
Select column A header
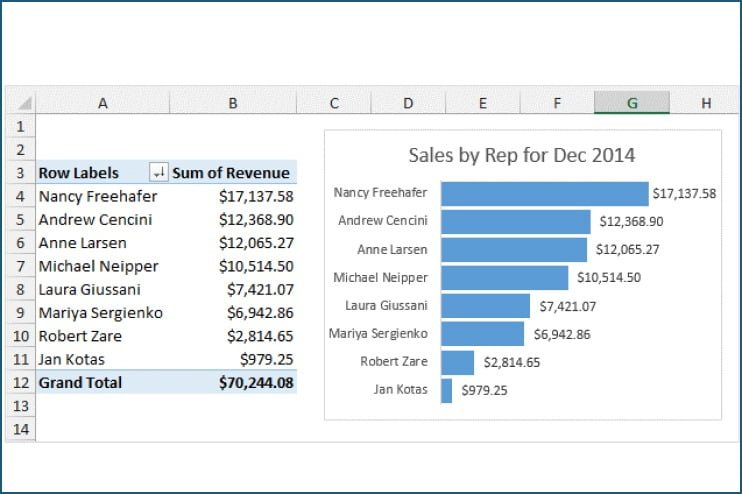pos(102,103)
